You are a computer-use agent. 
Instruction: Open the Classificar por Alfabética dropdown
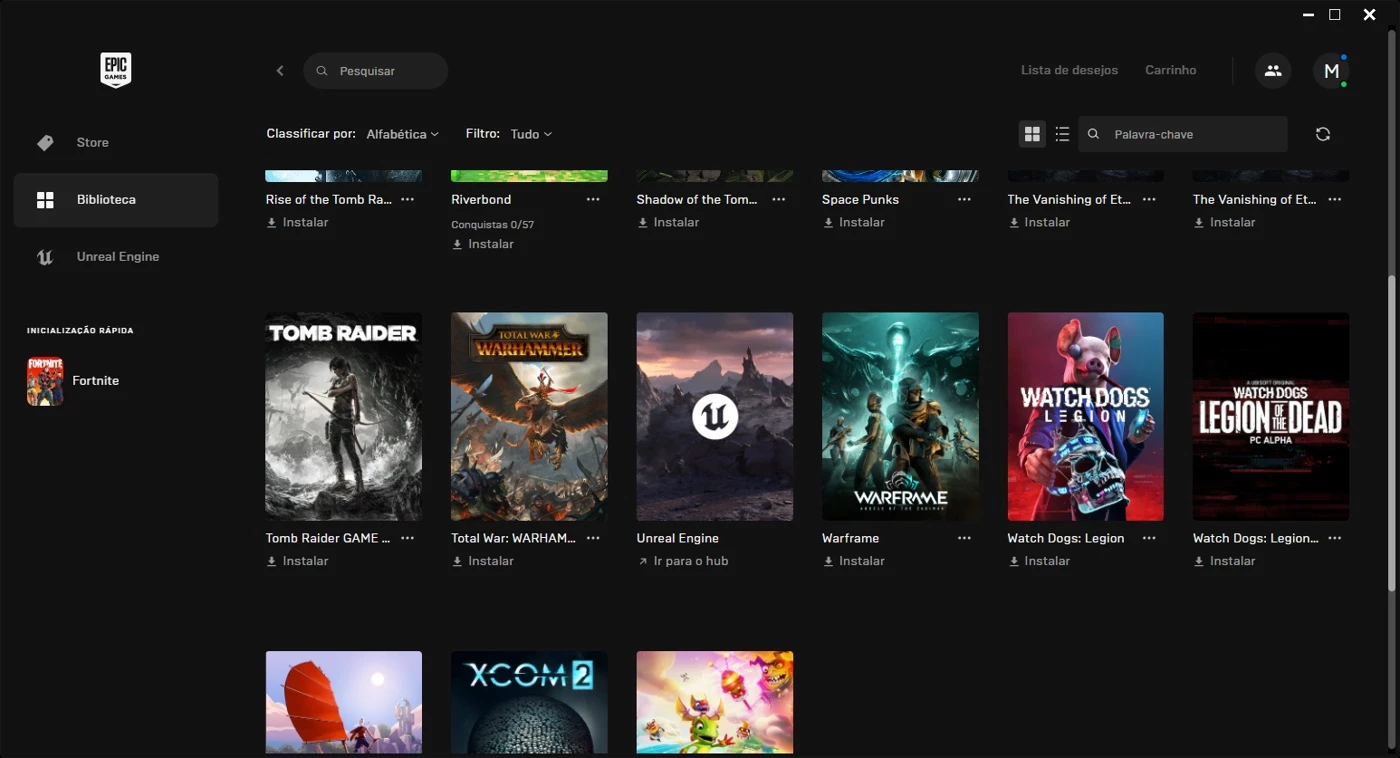(402, 134)
